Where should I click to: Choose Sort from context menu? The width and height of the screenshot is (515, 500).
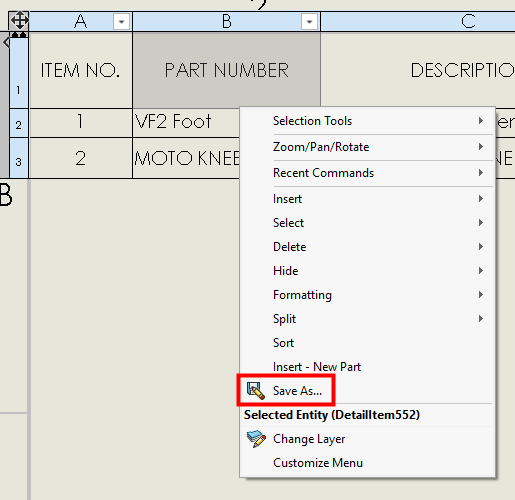(x=367, y=343)
